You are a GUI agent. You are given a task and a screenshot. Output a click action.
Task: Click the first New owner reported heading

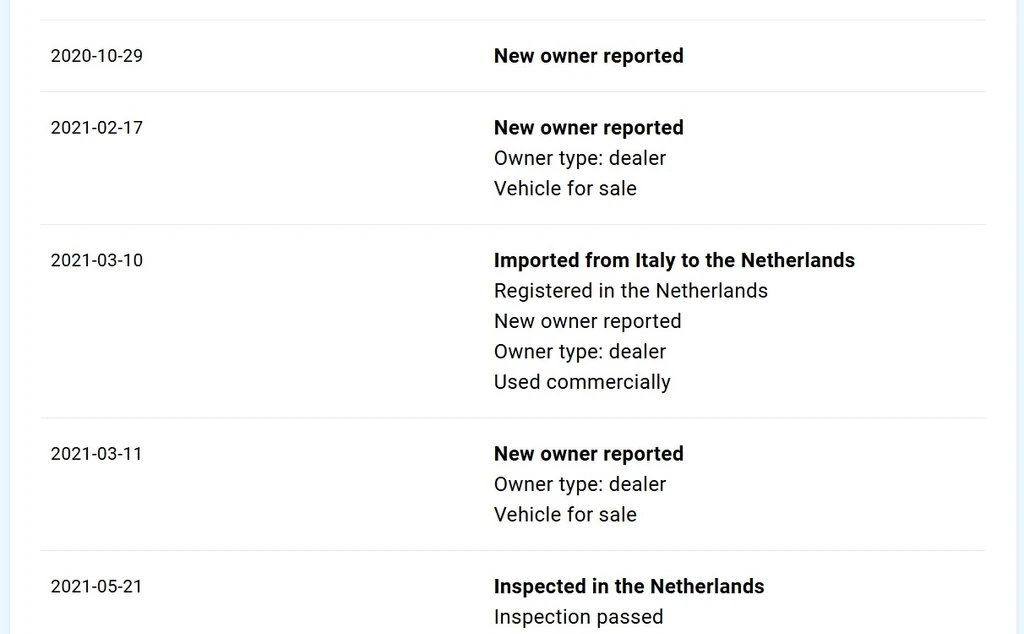coord(588,56)
